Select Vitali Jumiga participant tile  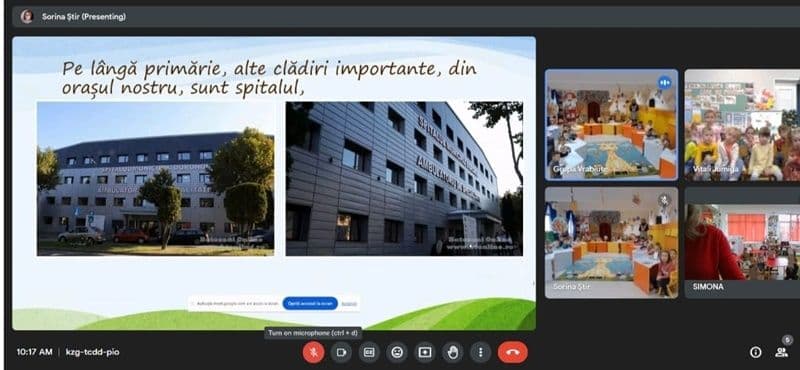(x=742, y=125)
